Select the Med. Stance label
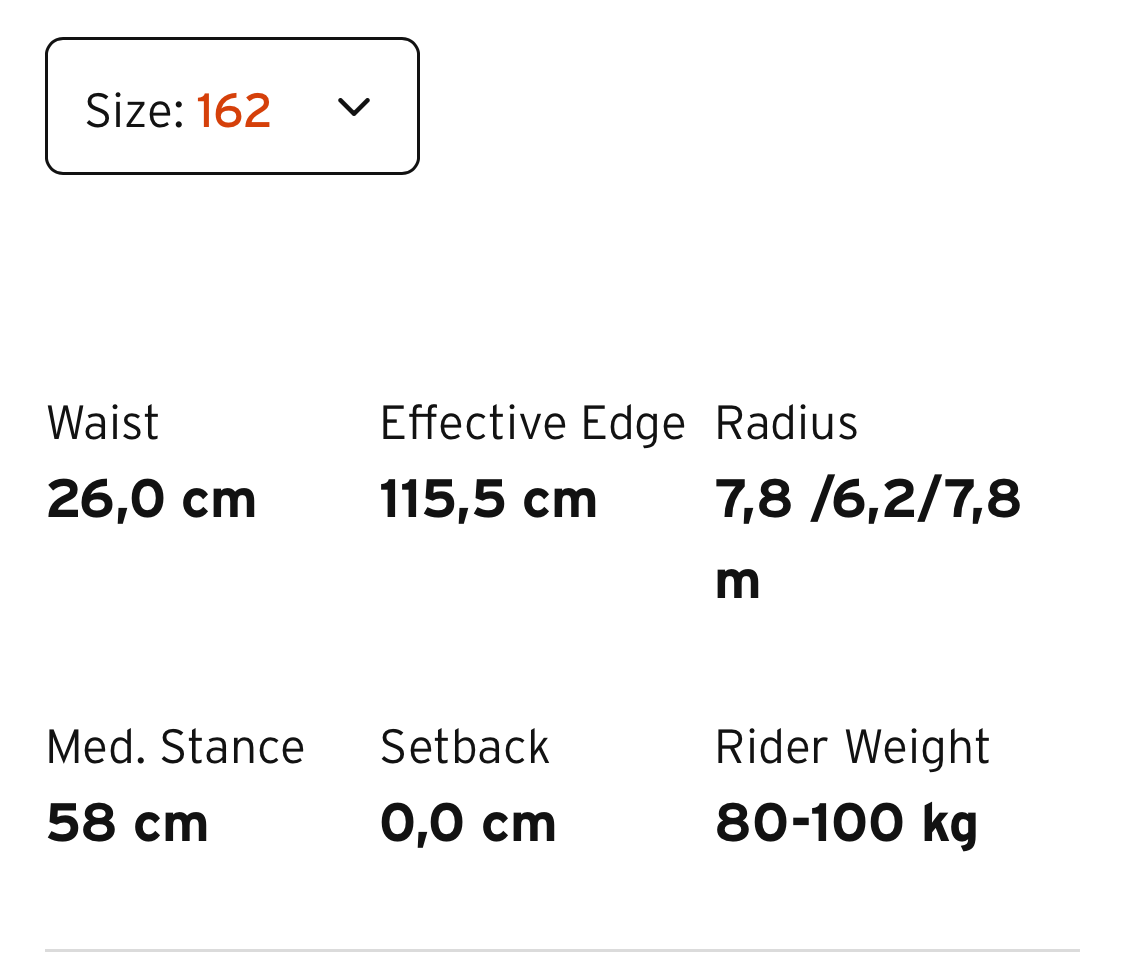 pos(175,747)
